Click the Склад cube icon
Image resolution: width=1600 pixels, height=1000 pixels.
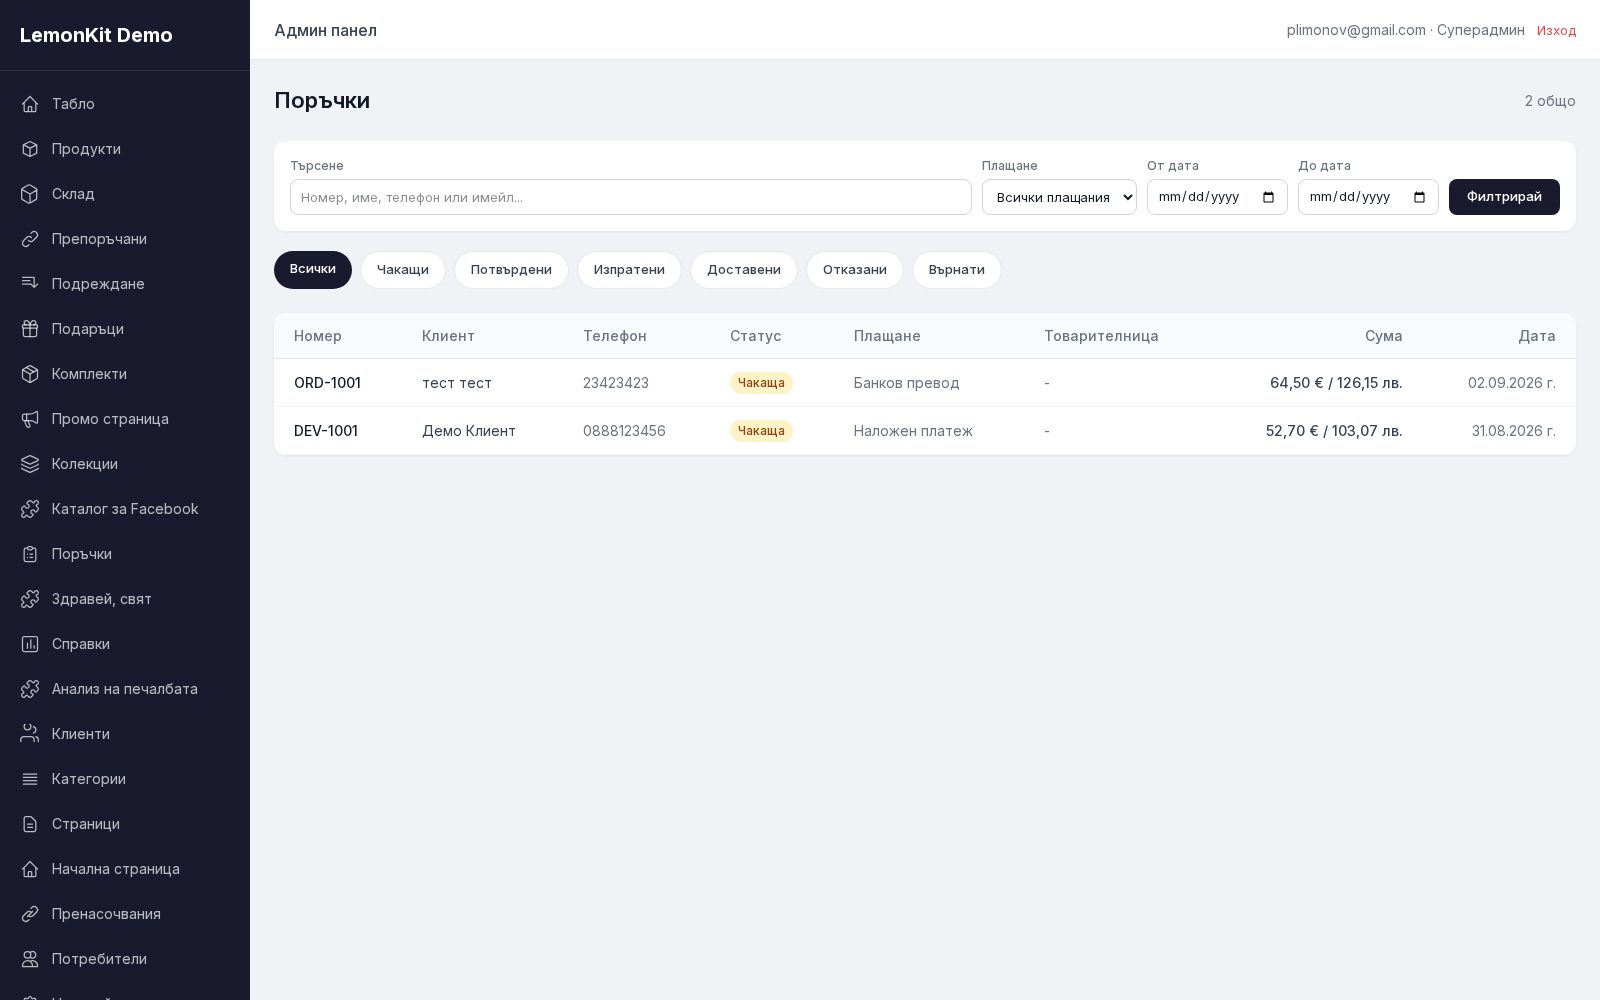(30, 194)
